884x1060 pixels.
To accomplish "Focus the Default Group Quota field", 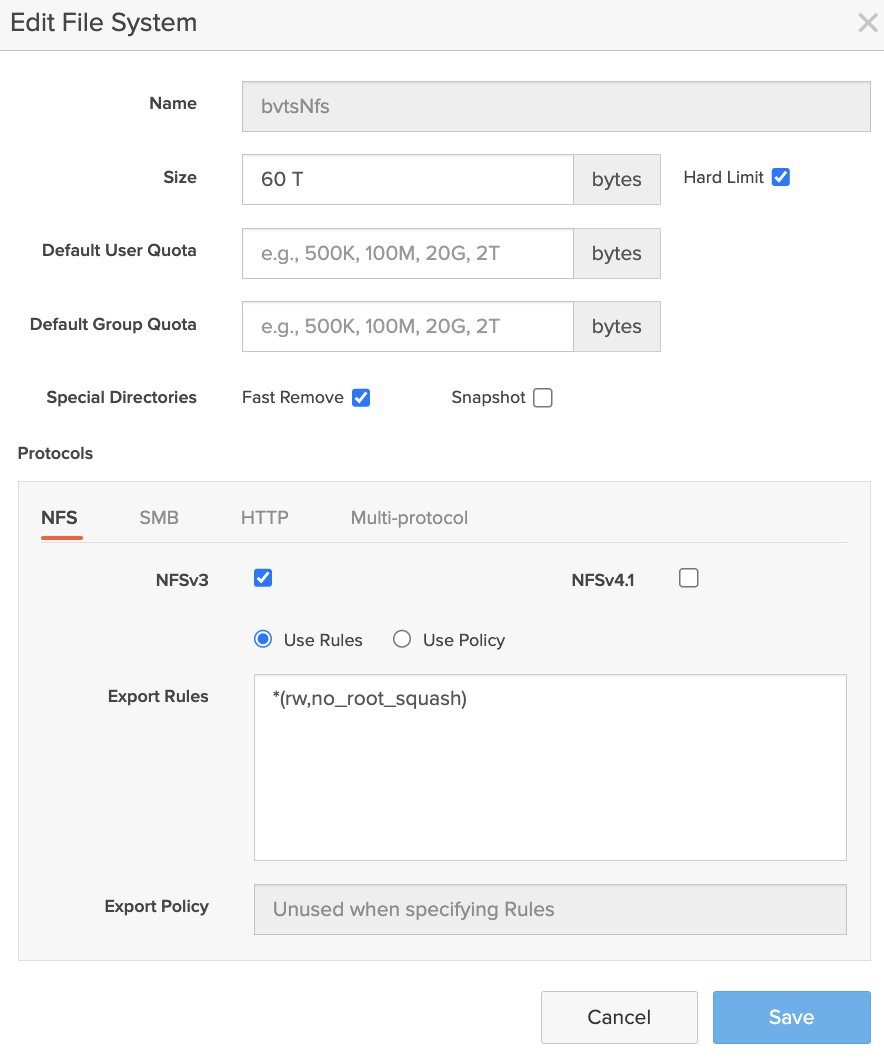I will [407, 326].
